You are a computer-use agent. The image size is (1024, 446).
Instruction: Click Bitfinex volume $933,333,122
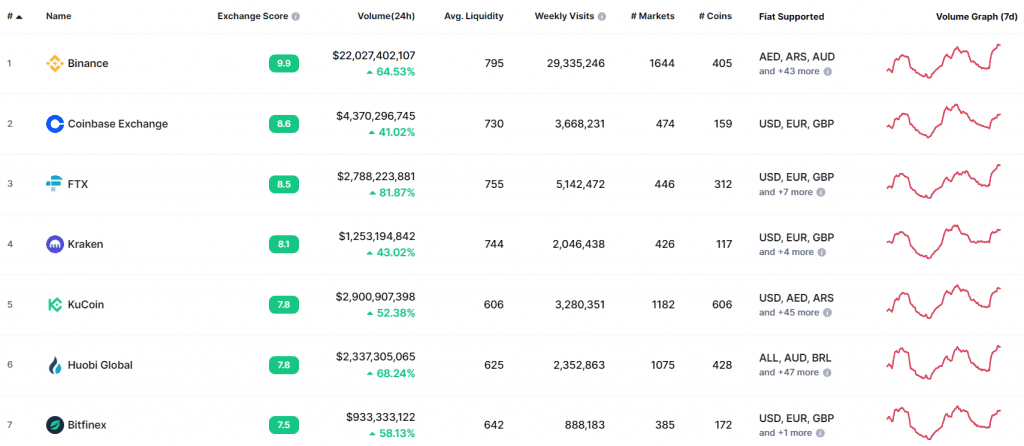(381, 417)
